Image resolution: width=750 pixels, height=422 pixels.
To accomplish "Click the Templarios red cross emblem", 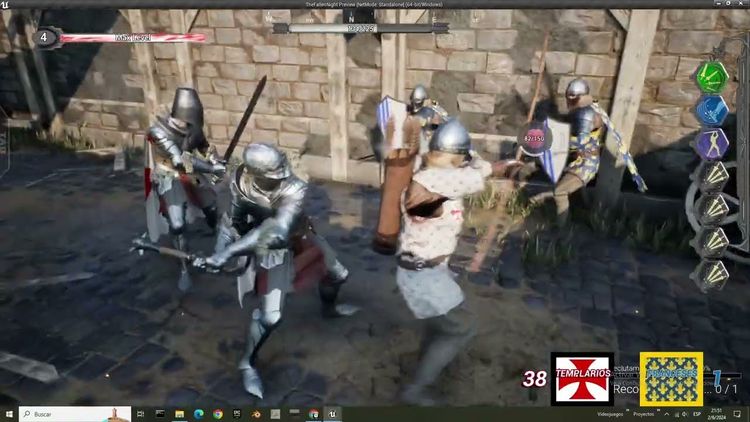I will pyautogui.click(x=582, y=378).
